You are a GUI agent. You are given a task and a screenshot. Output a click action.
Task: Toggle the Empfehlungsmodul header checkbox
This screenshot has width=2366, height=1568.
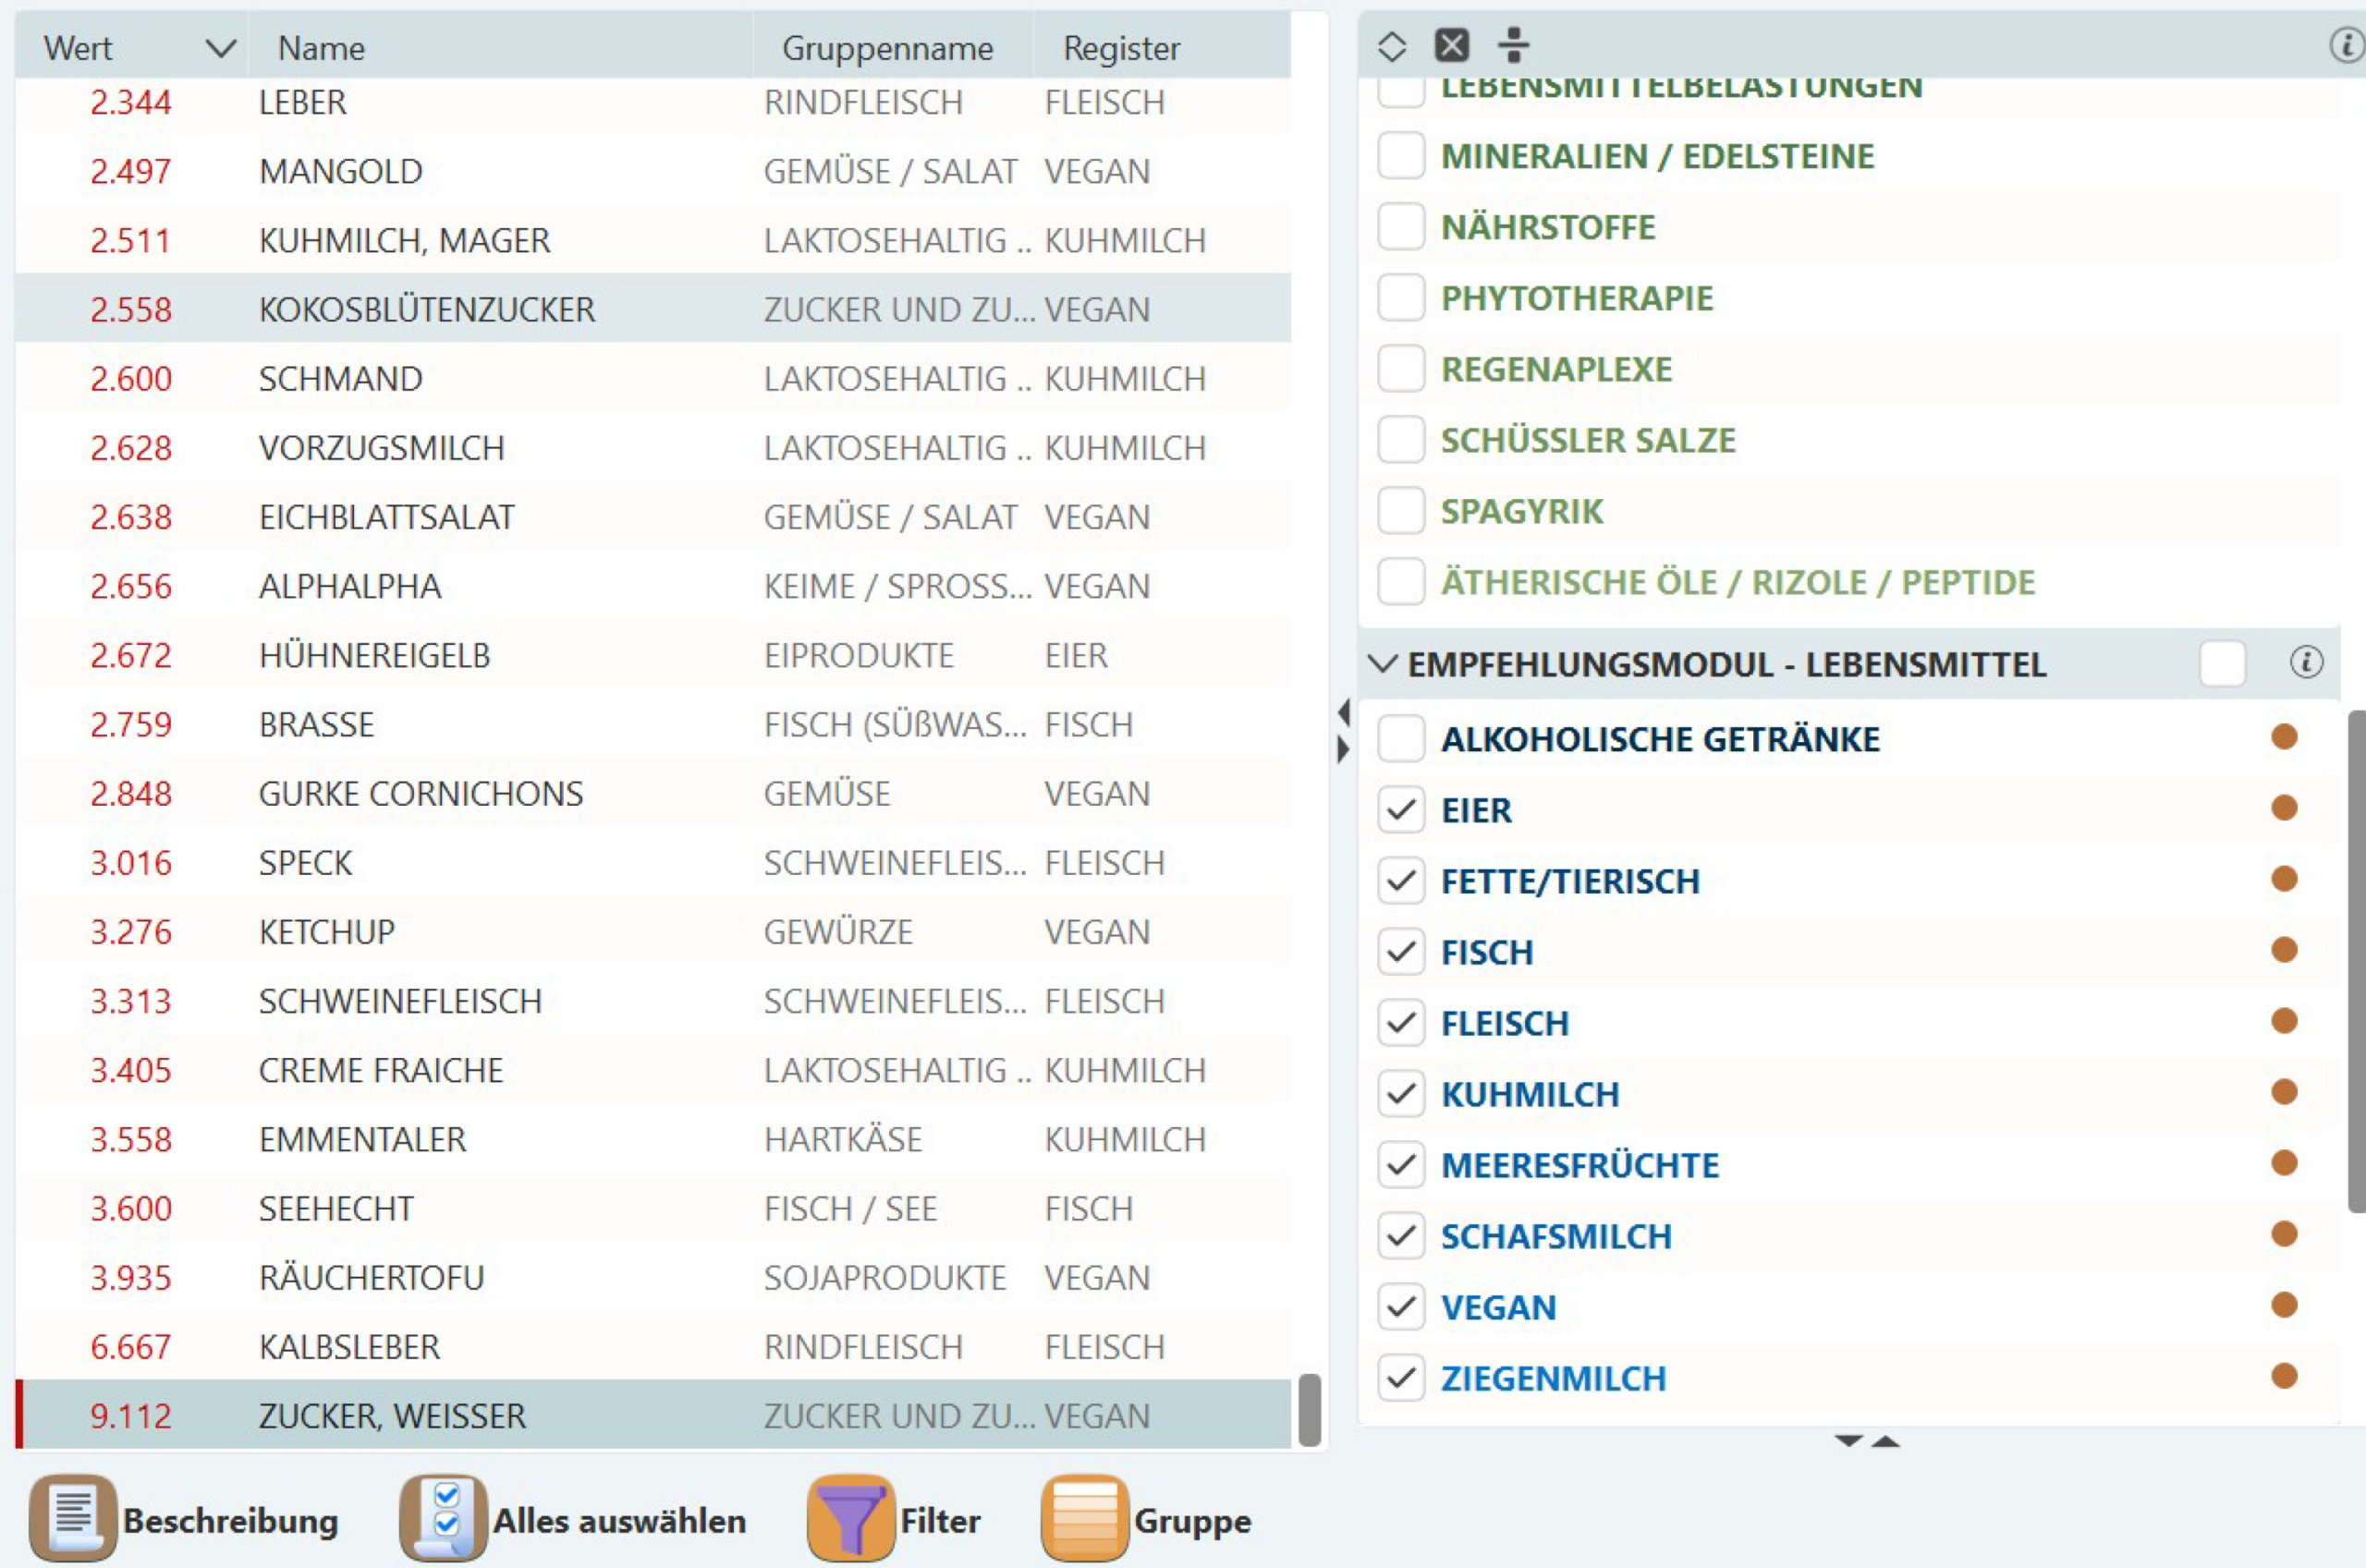coord(2222,664)
